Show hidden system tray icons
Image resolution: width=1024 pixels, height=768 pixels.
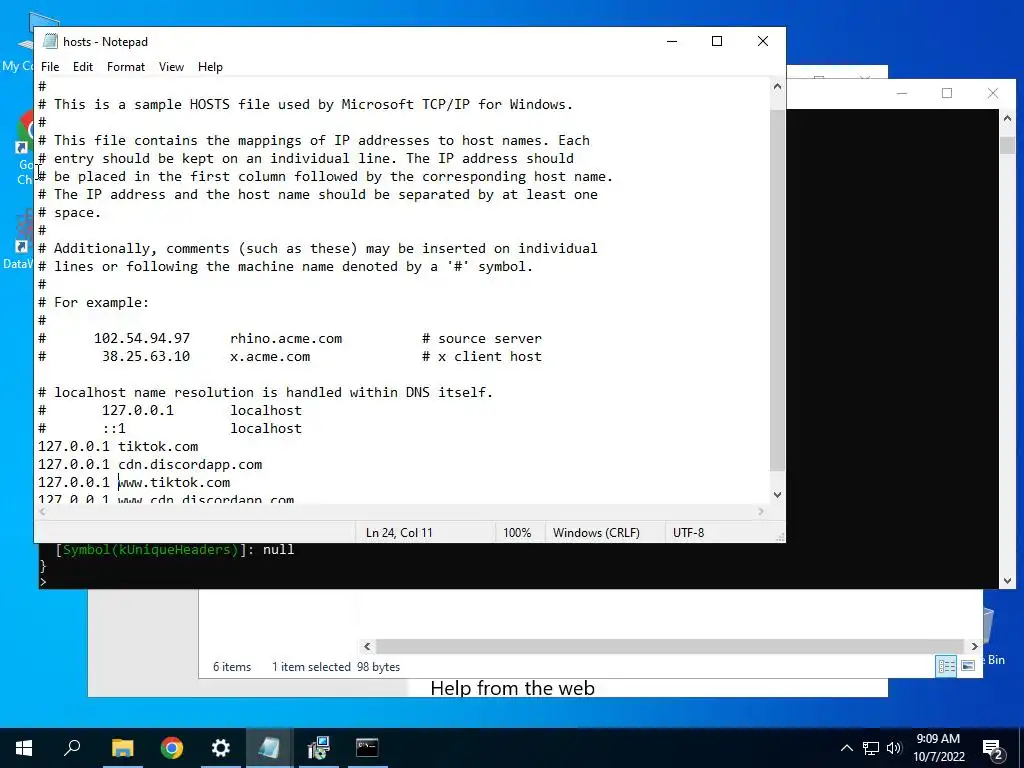pyautogui.click(x=846, y=748)
